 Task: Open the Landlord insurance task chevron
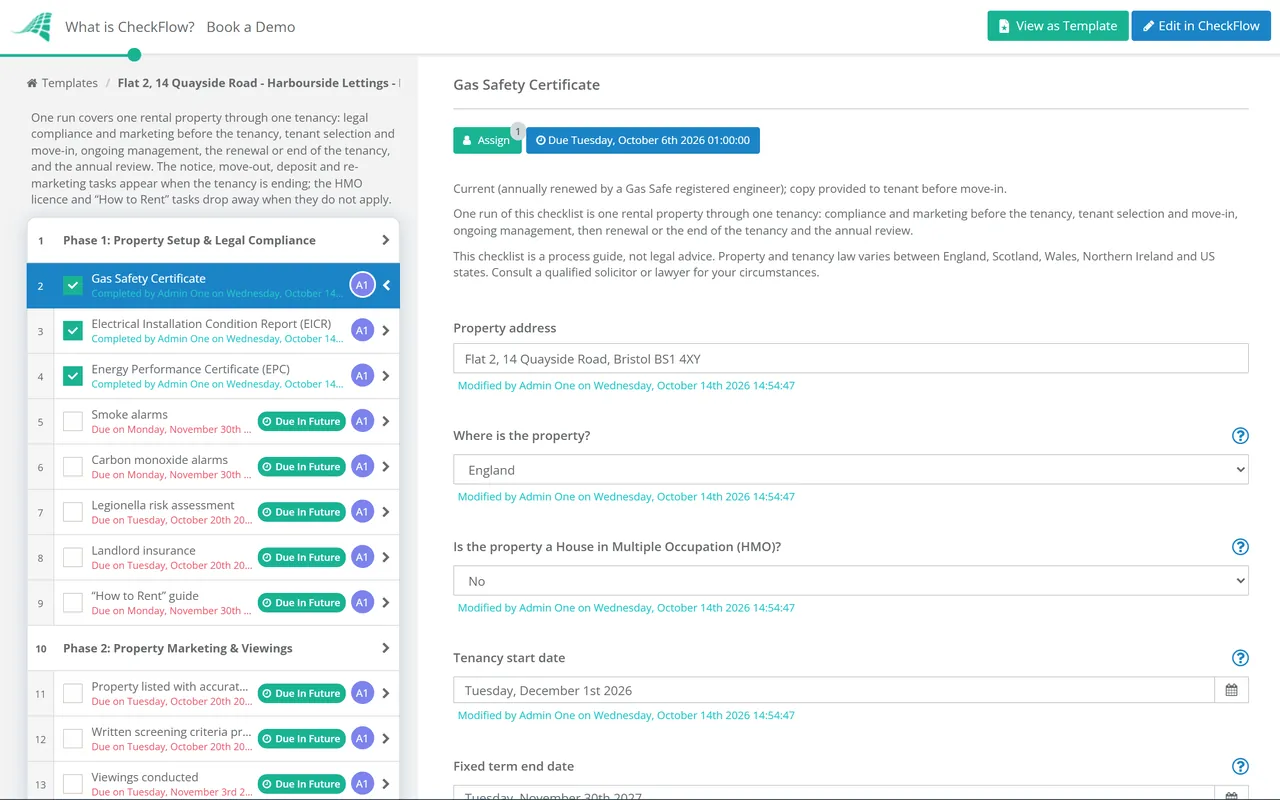pos(386,557)
